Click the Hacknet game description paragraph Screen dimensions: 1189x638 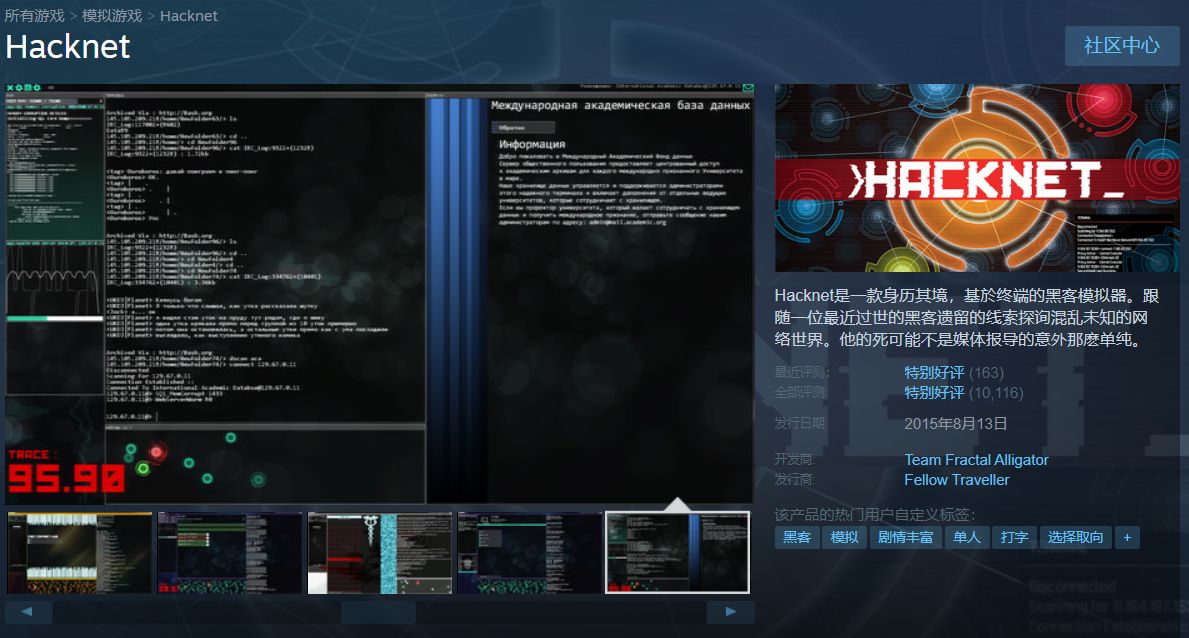pos(967,318)
